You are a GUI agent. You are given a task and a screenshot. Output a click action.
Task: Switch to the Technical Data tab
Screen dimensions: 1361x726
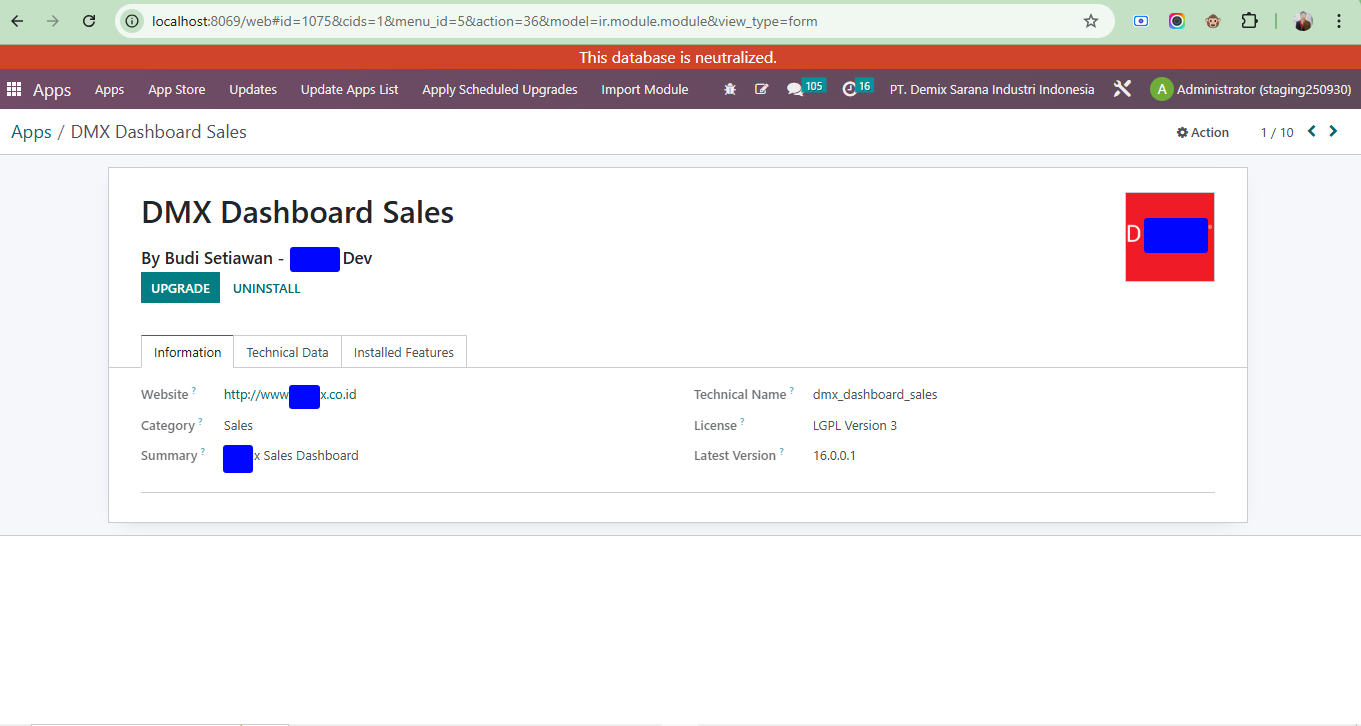288,352
